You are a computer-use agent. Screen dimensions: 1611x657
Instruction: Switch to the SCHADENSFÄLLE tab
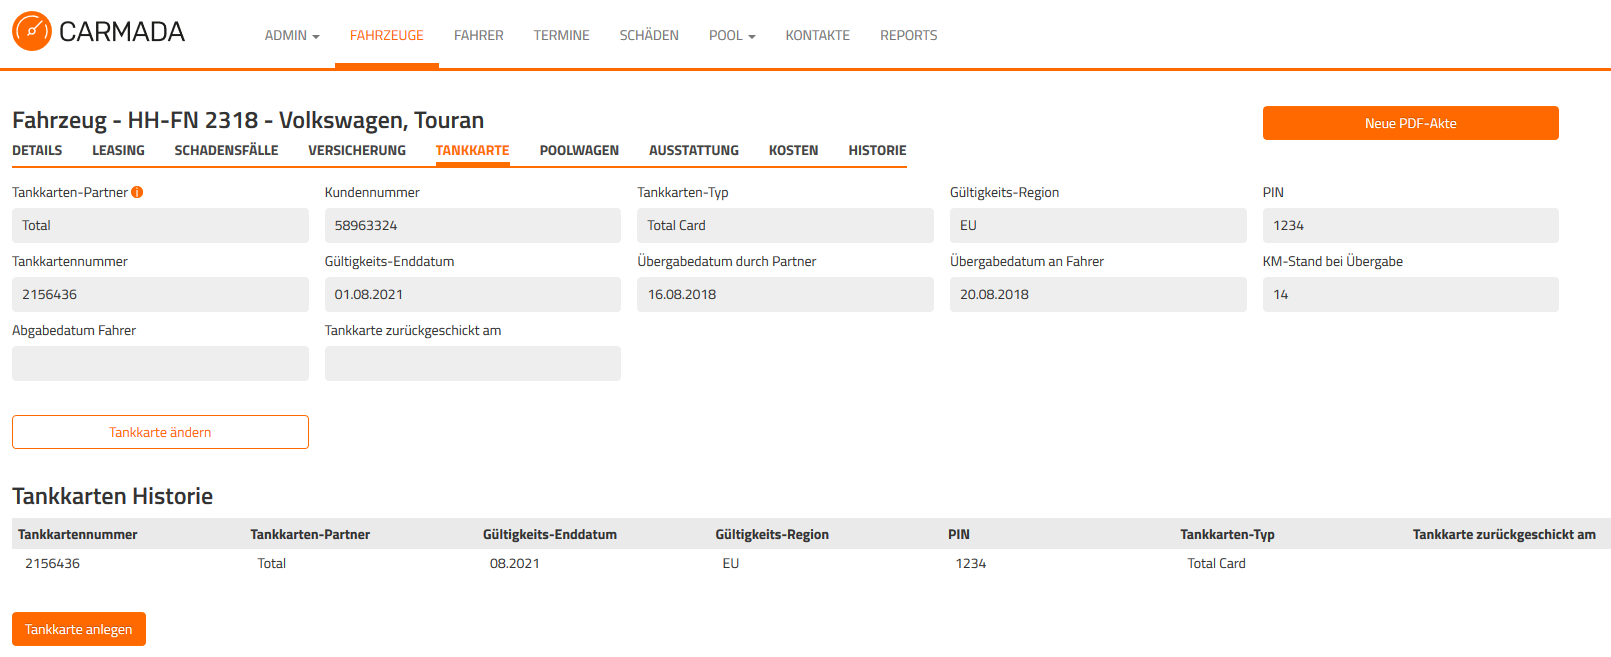click(226, 150)
